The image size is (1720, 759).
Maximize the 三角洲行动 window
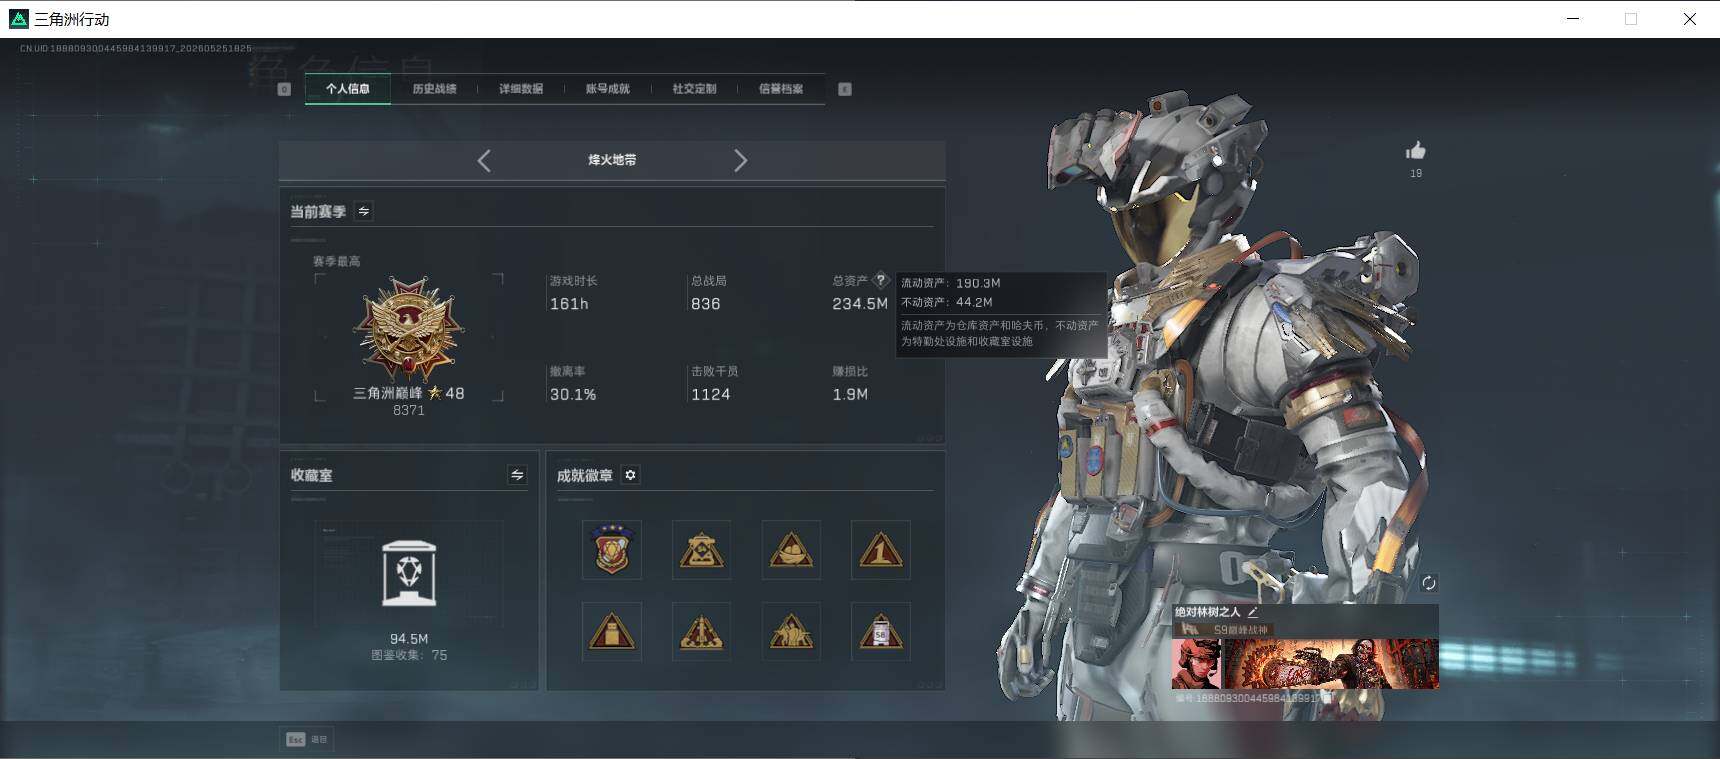coord(1631,19)
